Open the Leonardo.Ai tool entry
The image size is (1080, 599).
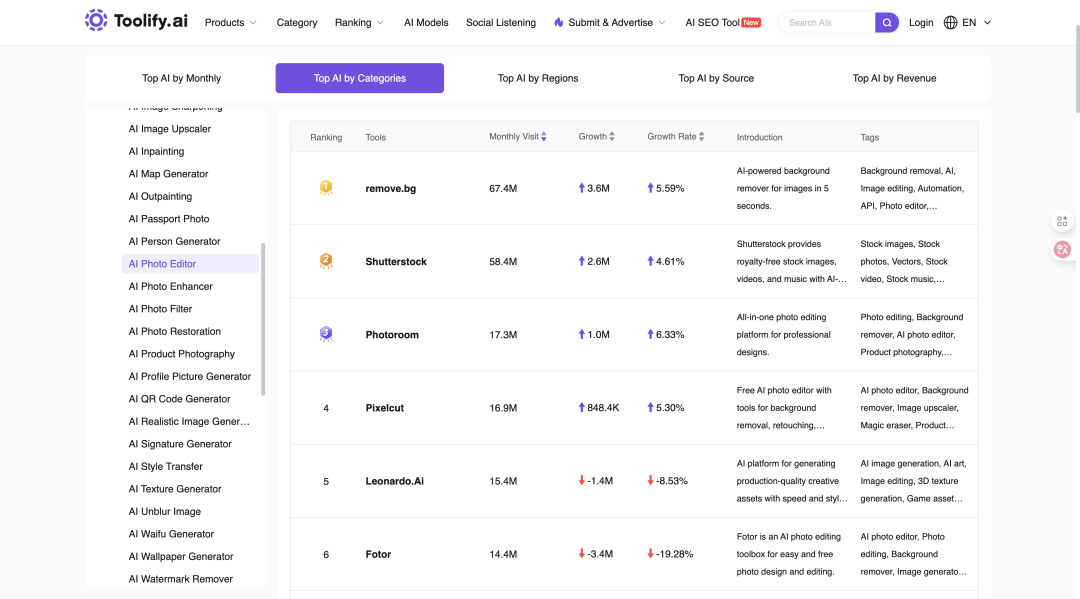click(395, 481)
